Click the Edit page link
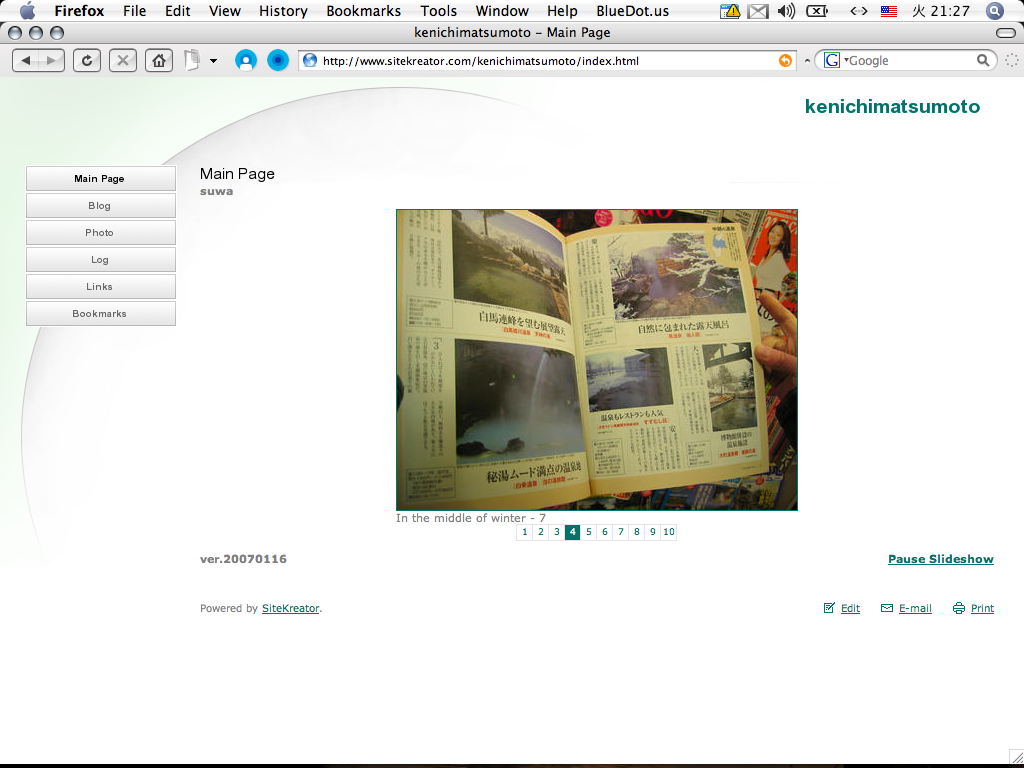This screenshot has height=768, width=1024. (850, 608)
